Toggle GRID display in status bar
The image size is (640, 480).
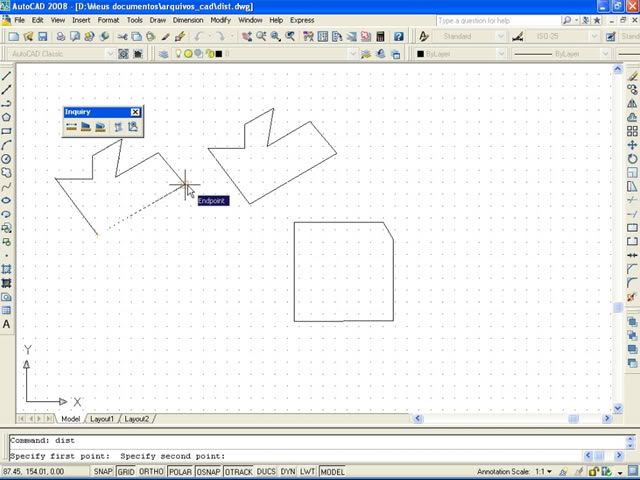pyautogui.click(x=126, y=471)
